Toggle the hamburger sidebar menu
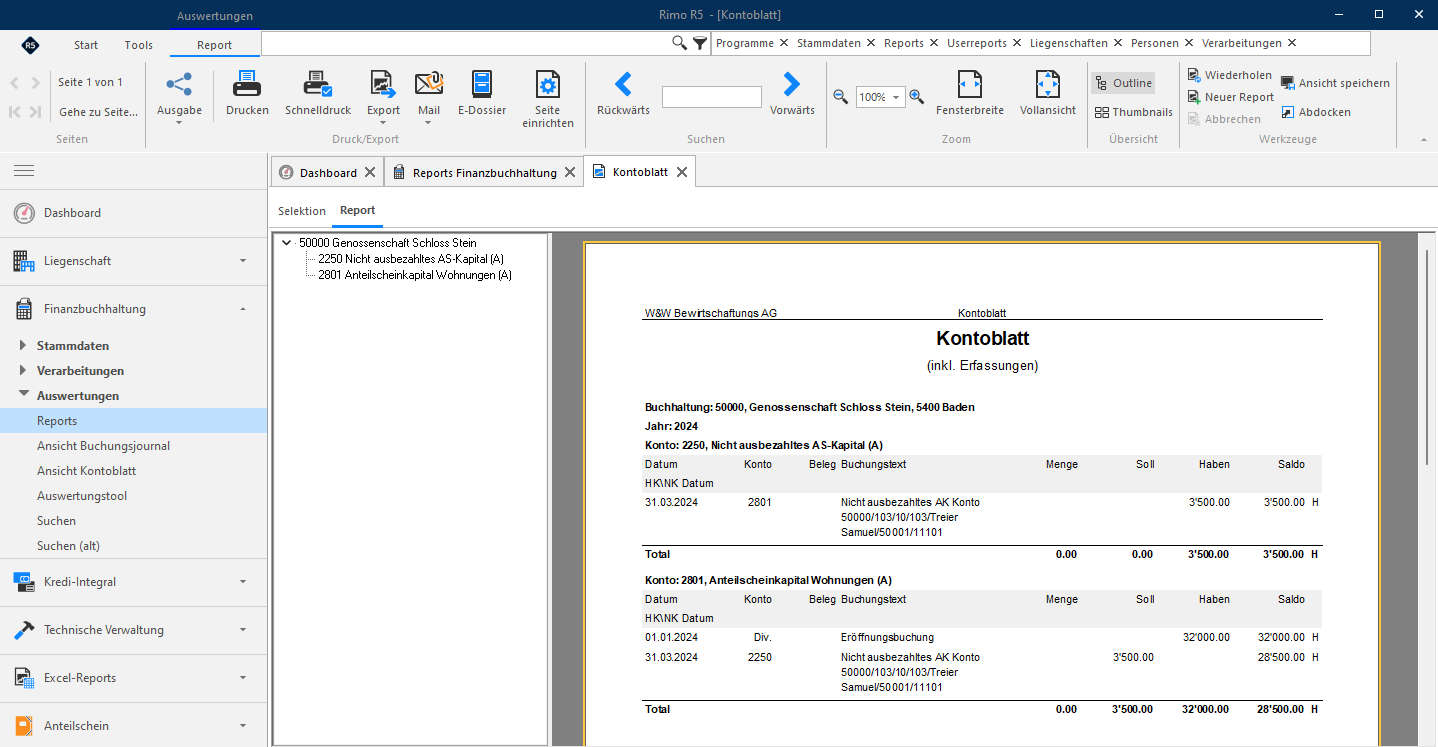 click(24, 171)
